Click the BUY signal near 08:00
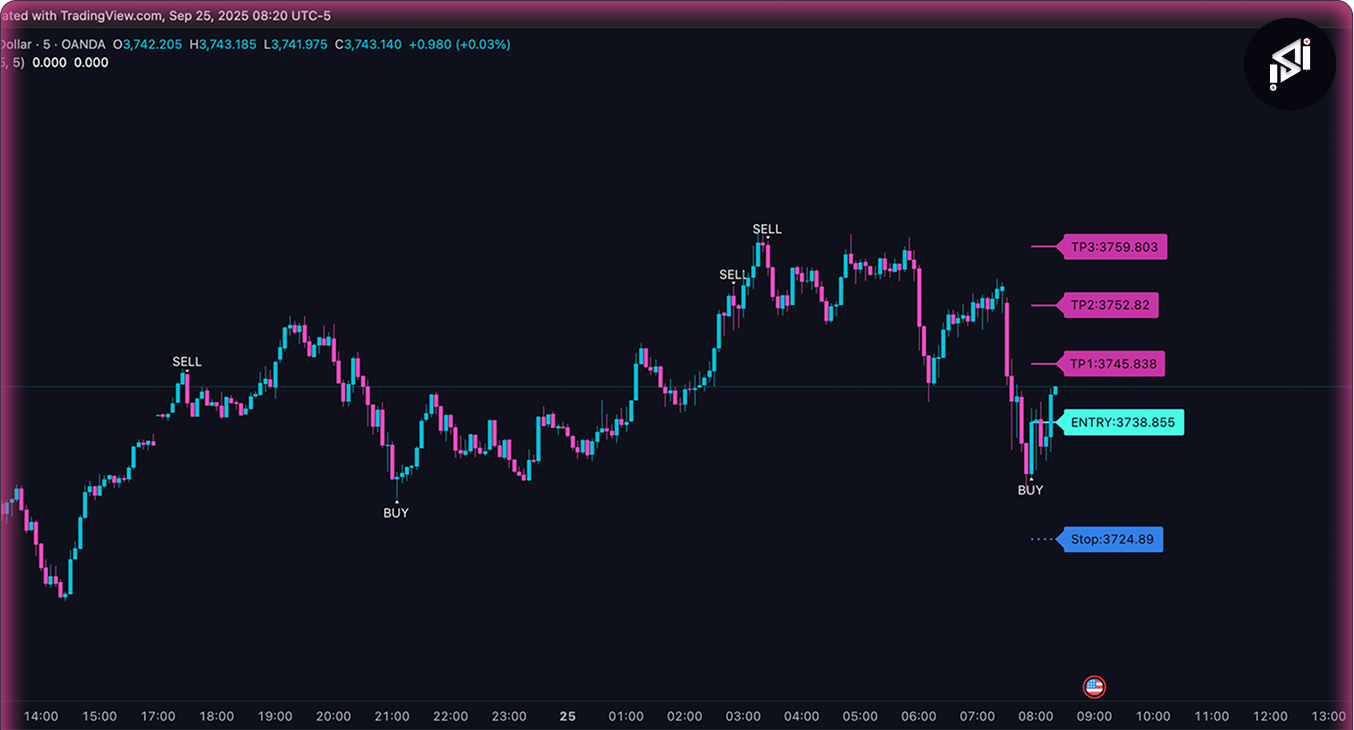The image size is (1354, 730). coord(1030,490)
